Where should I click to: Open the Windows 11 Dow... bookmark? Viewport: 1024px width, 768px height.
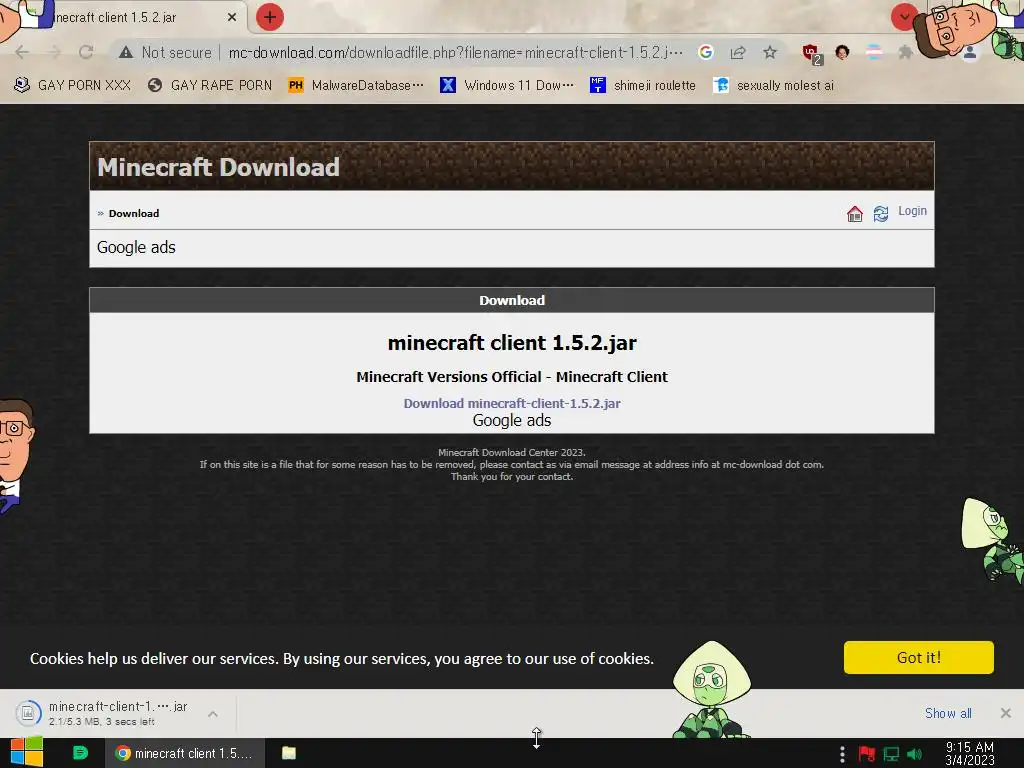(x=507, y=85)
